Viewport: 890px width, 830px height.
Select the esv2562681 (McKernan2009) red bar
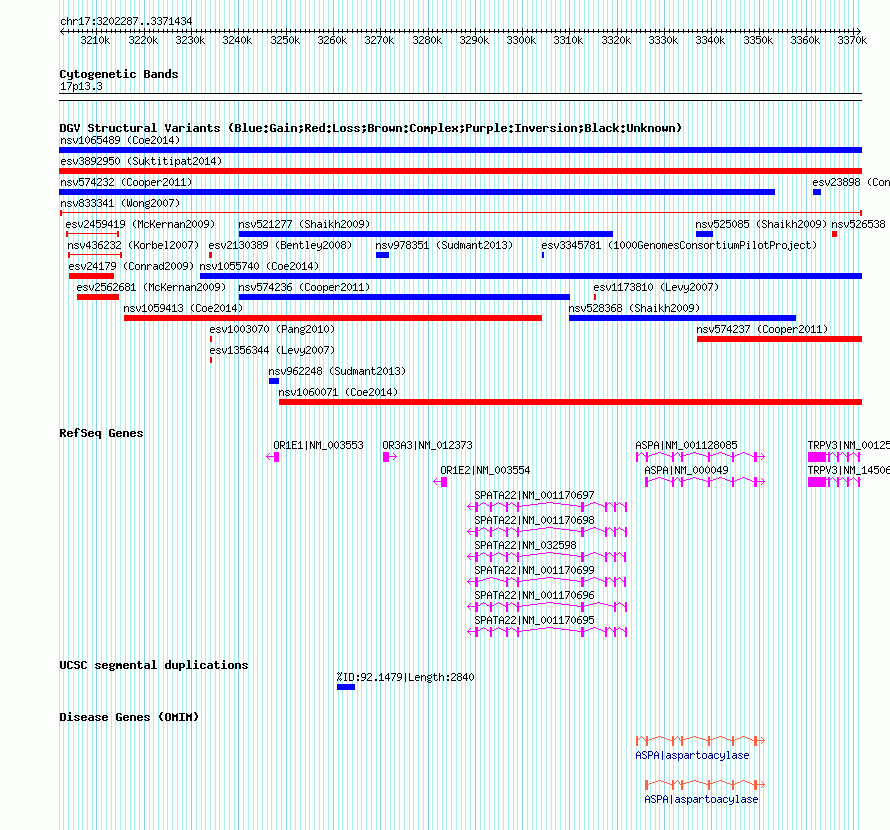click(98, 297)
